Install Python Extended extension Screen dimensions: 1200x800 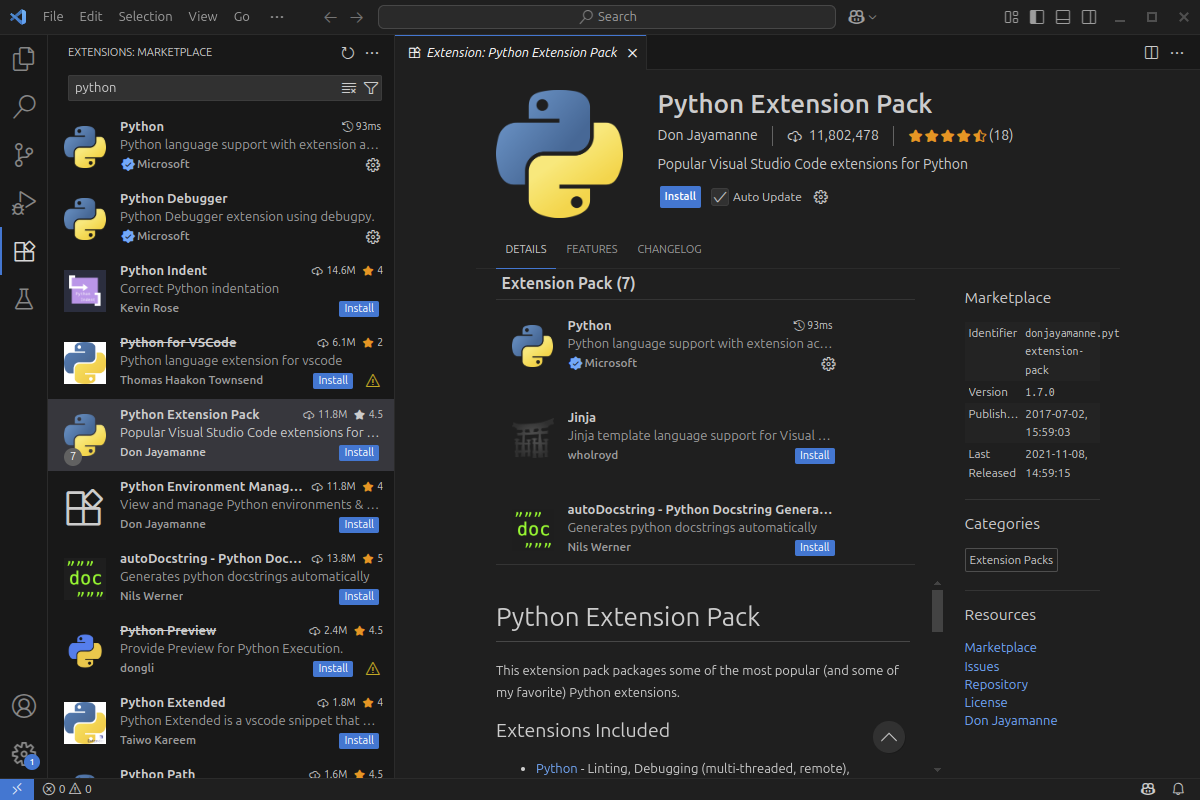point(359,740)
